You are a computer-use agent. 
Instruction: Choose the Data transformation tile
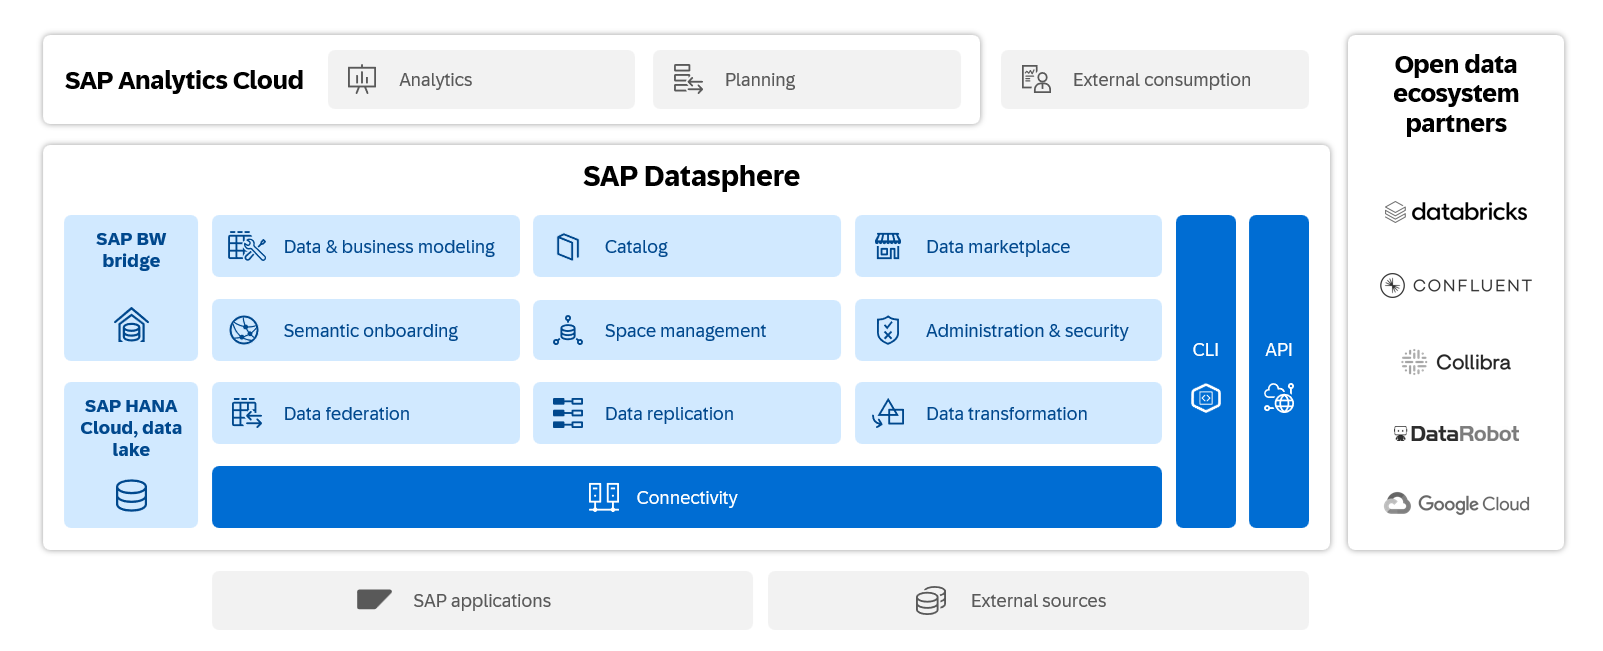[1007, 413]
